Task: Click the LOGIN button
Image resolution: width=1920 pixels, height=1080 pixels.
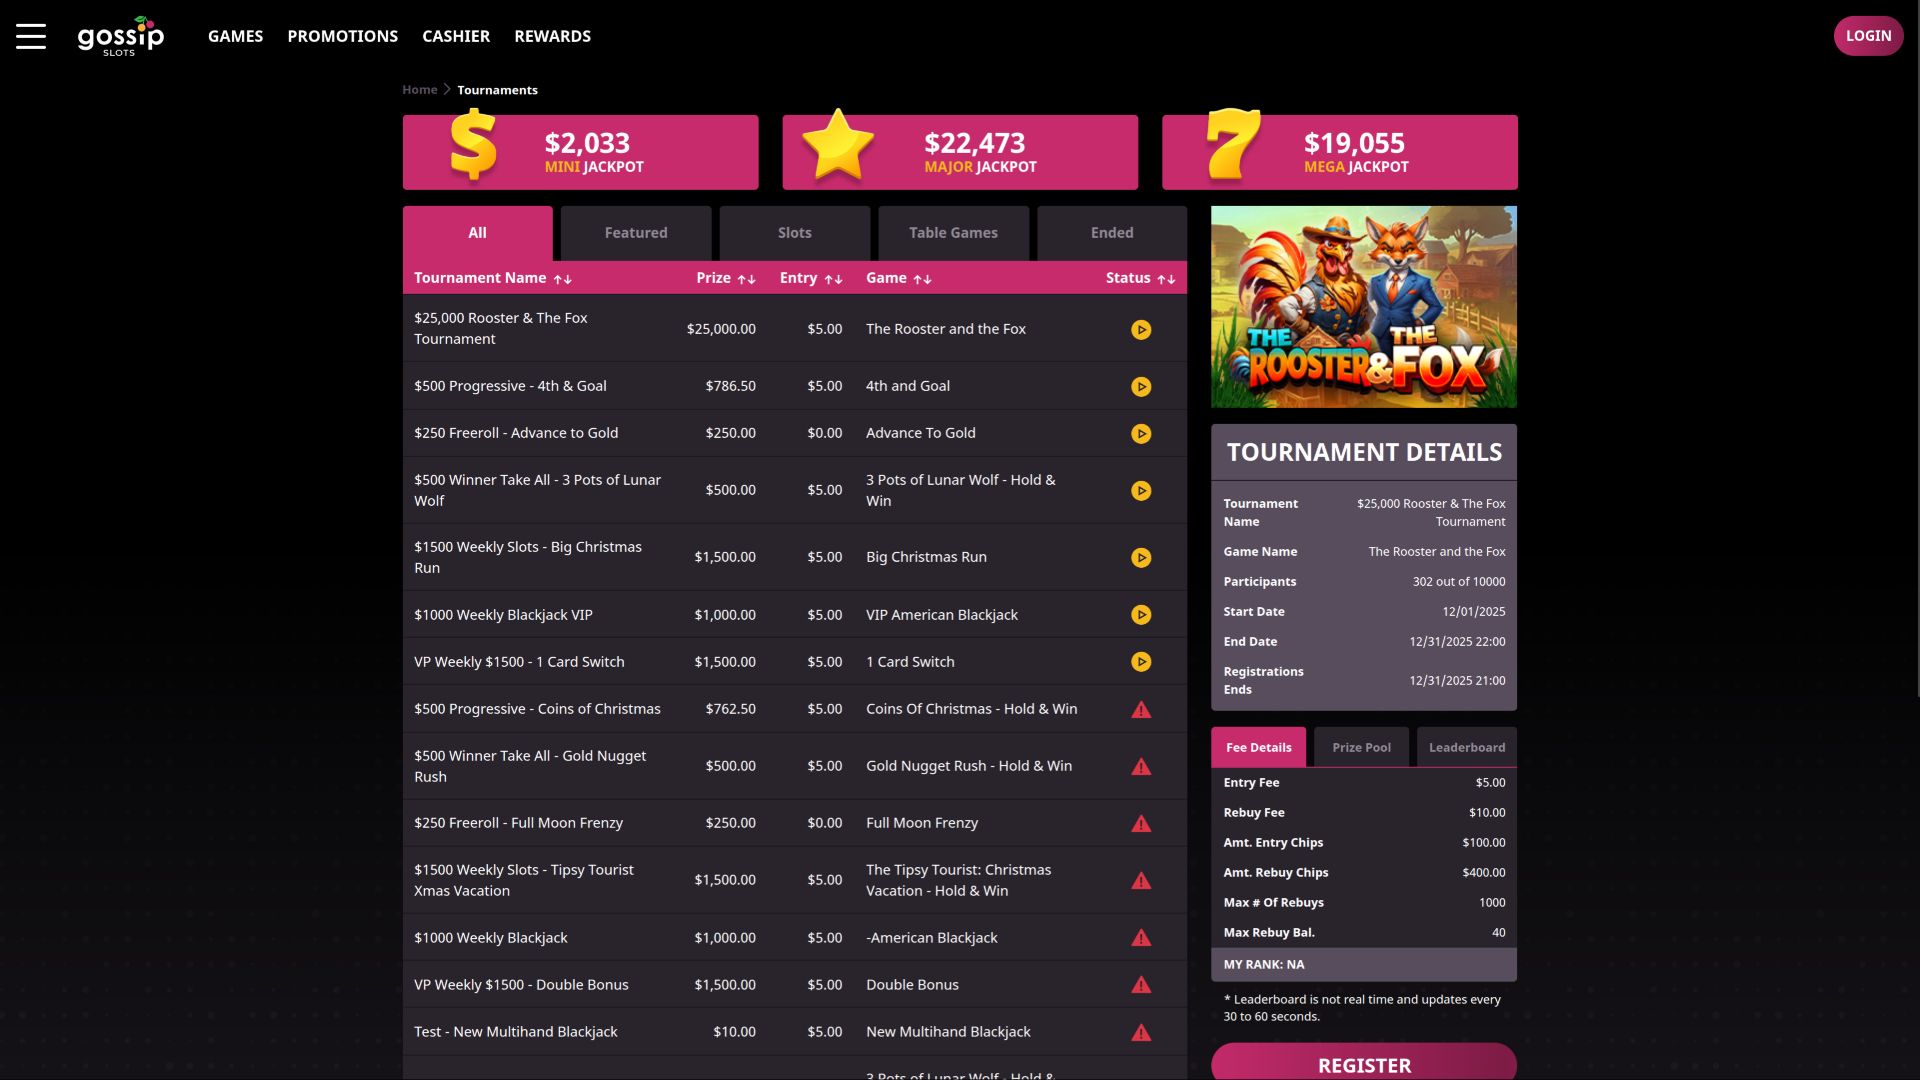Action: (1868, 35)
